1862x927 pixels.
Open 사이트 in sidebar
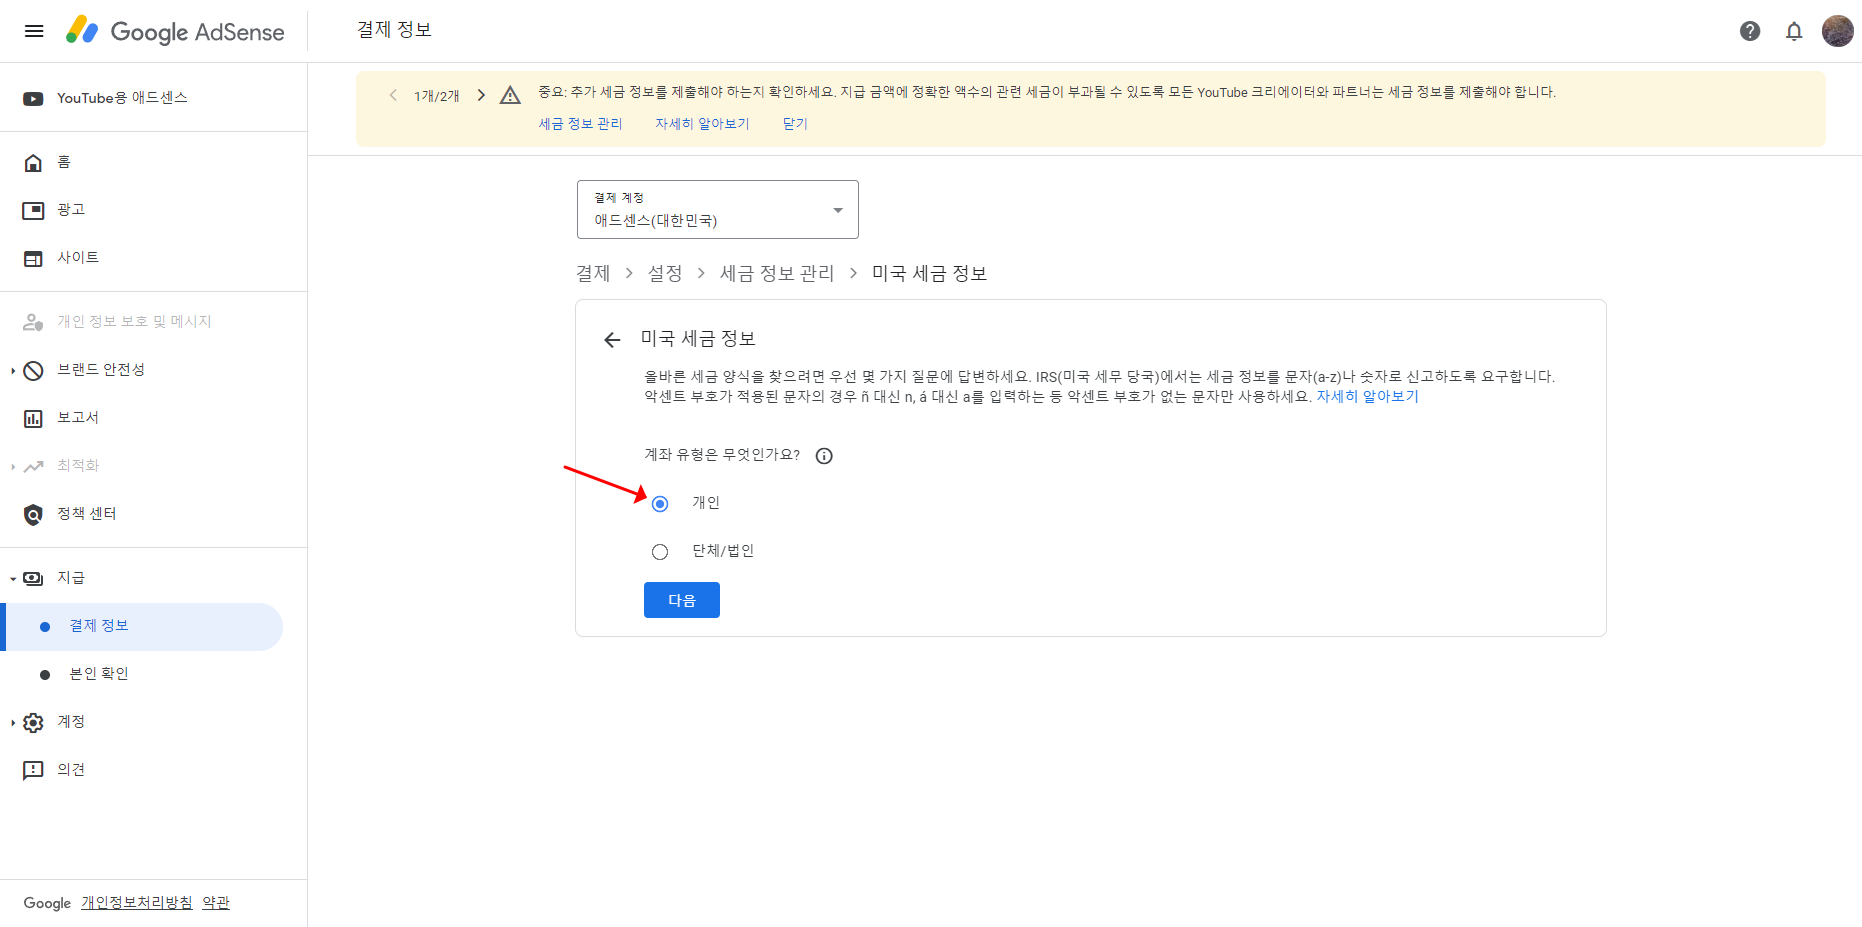click(78, 258)
